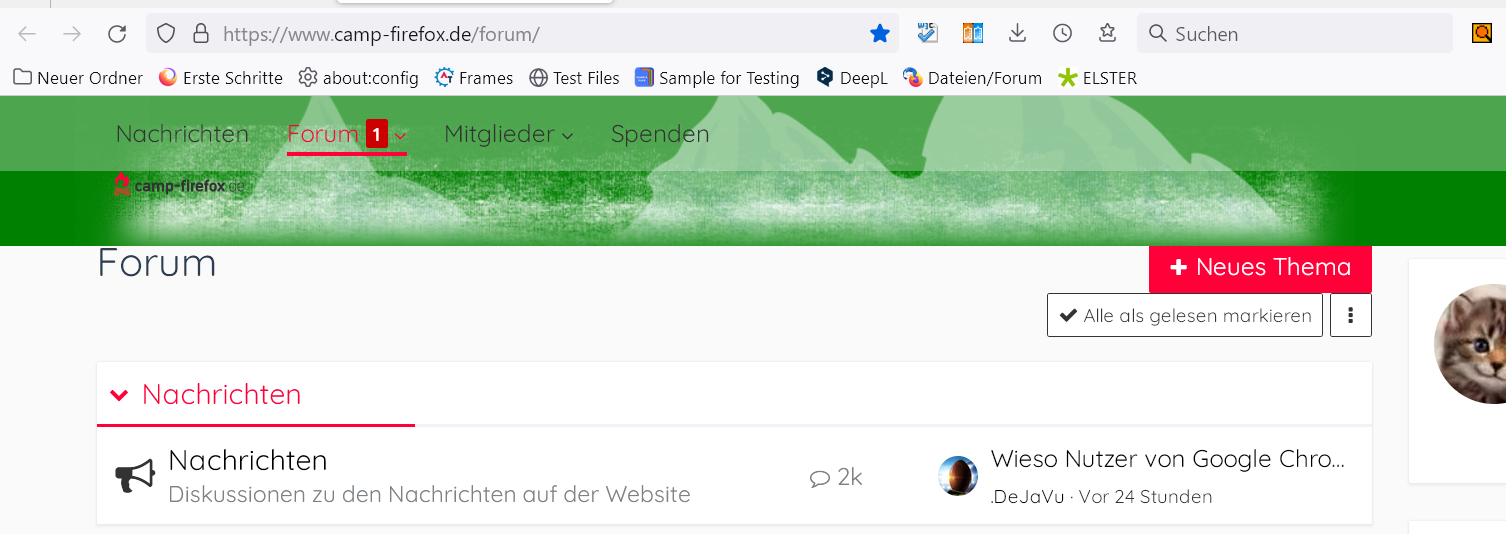The image size is (1506, 534).
Task: Open the three-dots more options button
Action: (1351, 315)
